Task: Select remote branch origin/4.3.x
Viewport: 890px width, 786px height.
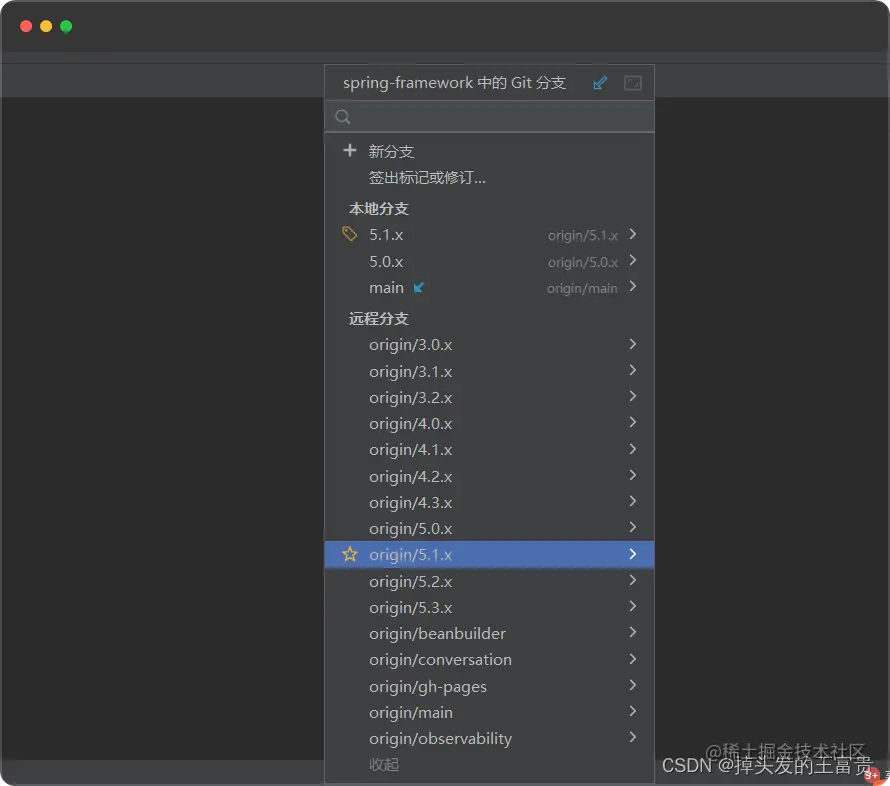Action: point(410,503)
